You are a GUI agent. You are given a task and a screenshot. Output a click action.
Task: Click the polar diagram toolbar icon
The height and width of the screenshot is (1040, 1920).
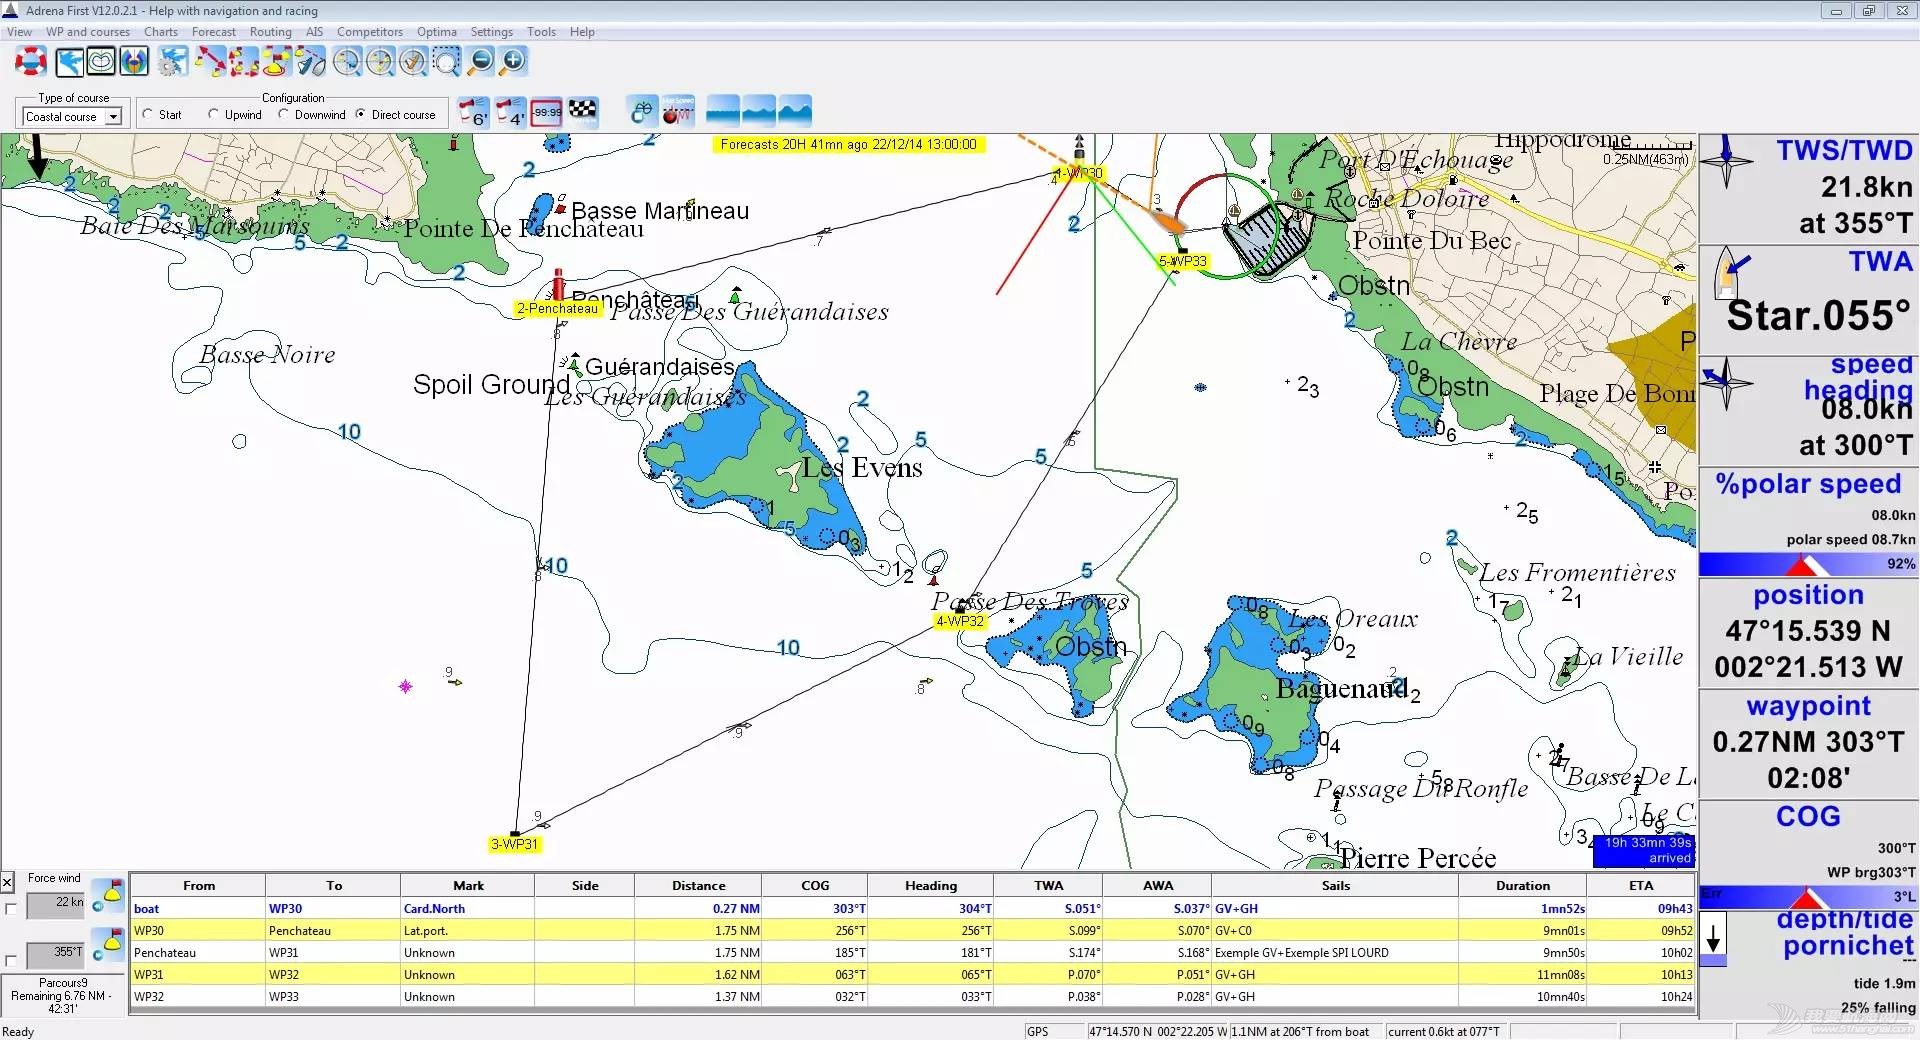click(x=133, y=62)
